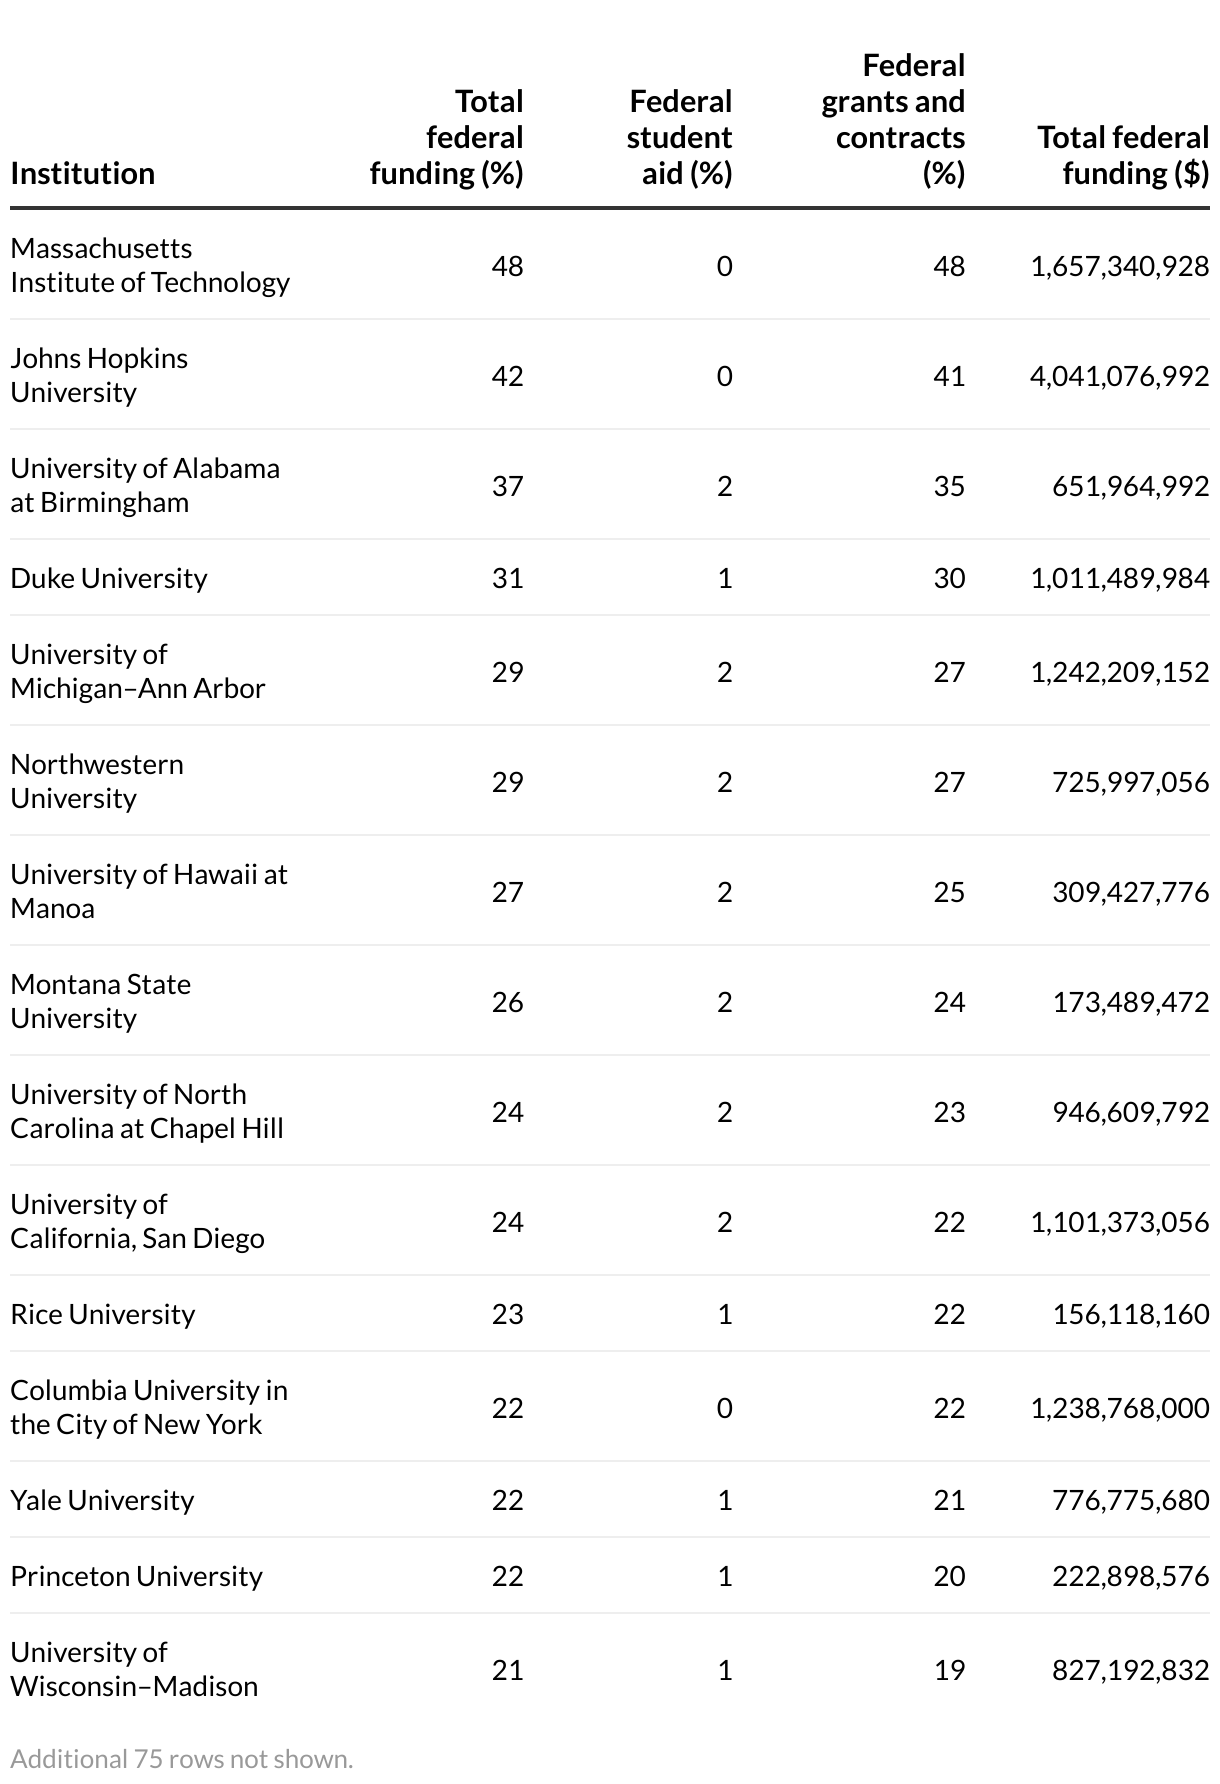The image size is (1220, 1784).
Task: Click University of Wisconsin–Madison
Action: click(134, 1669)
